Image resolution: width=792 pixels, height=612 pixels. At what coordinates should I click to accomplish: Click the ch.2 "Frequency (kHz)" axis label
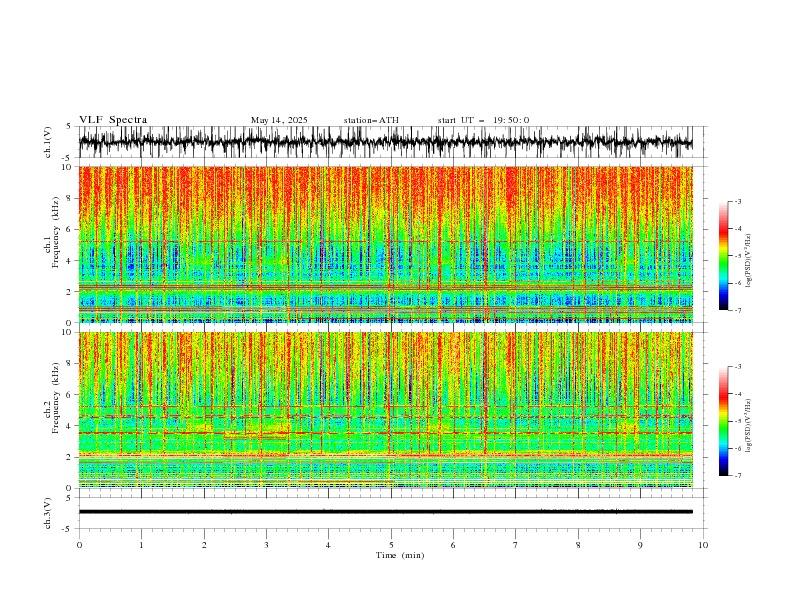point(56,397)
